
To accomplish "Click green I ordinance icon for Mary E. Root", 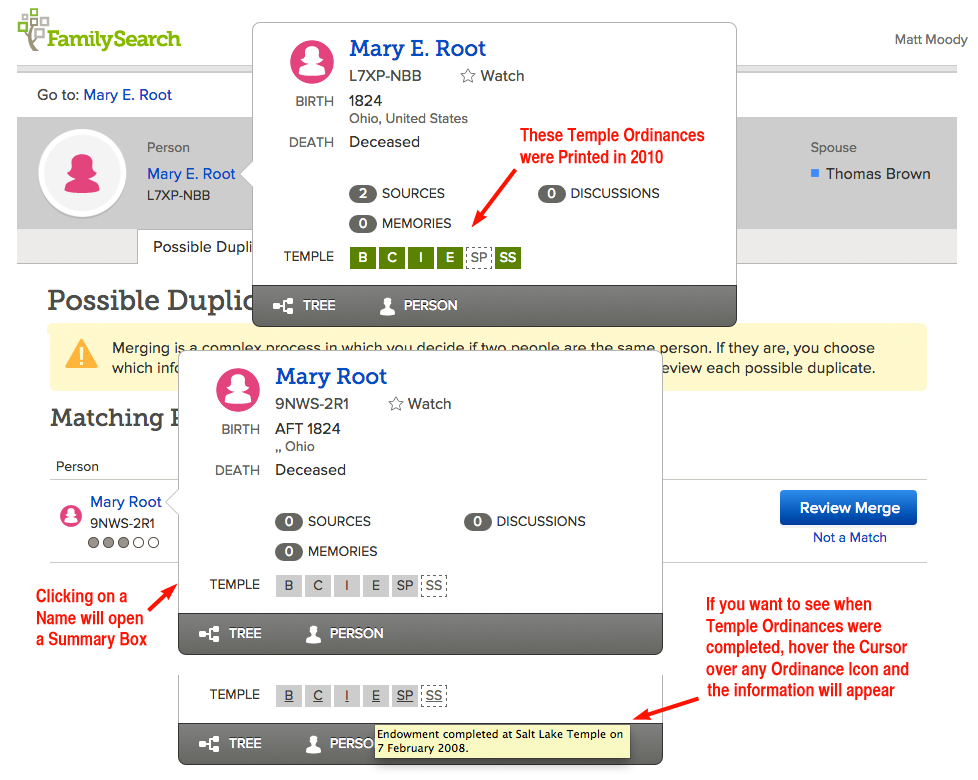I will click(421, 258).
